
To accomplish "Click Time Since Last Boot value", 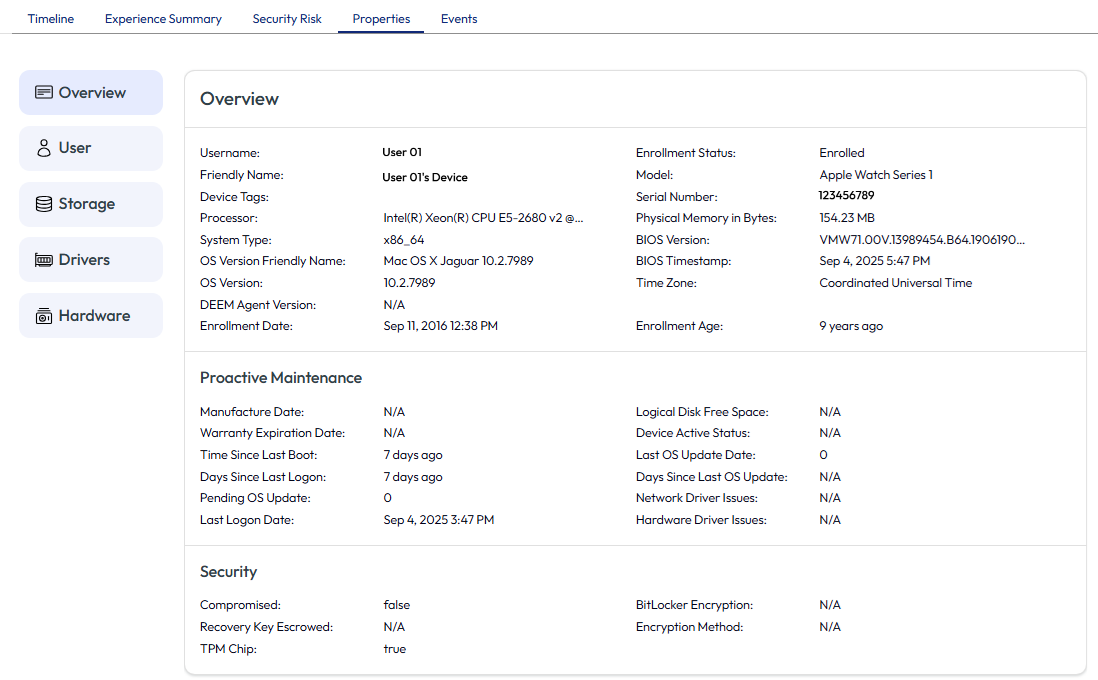I will coord(413,455).
